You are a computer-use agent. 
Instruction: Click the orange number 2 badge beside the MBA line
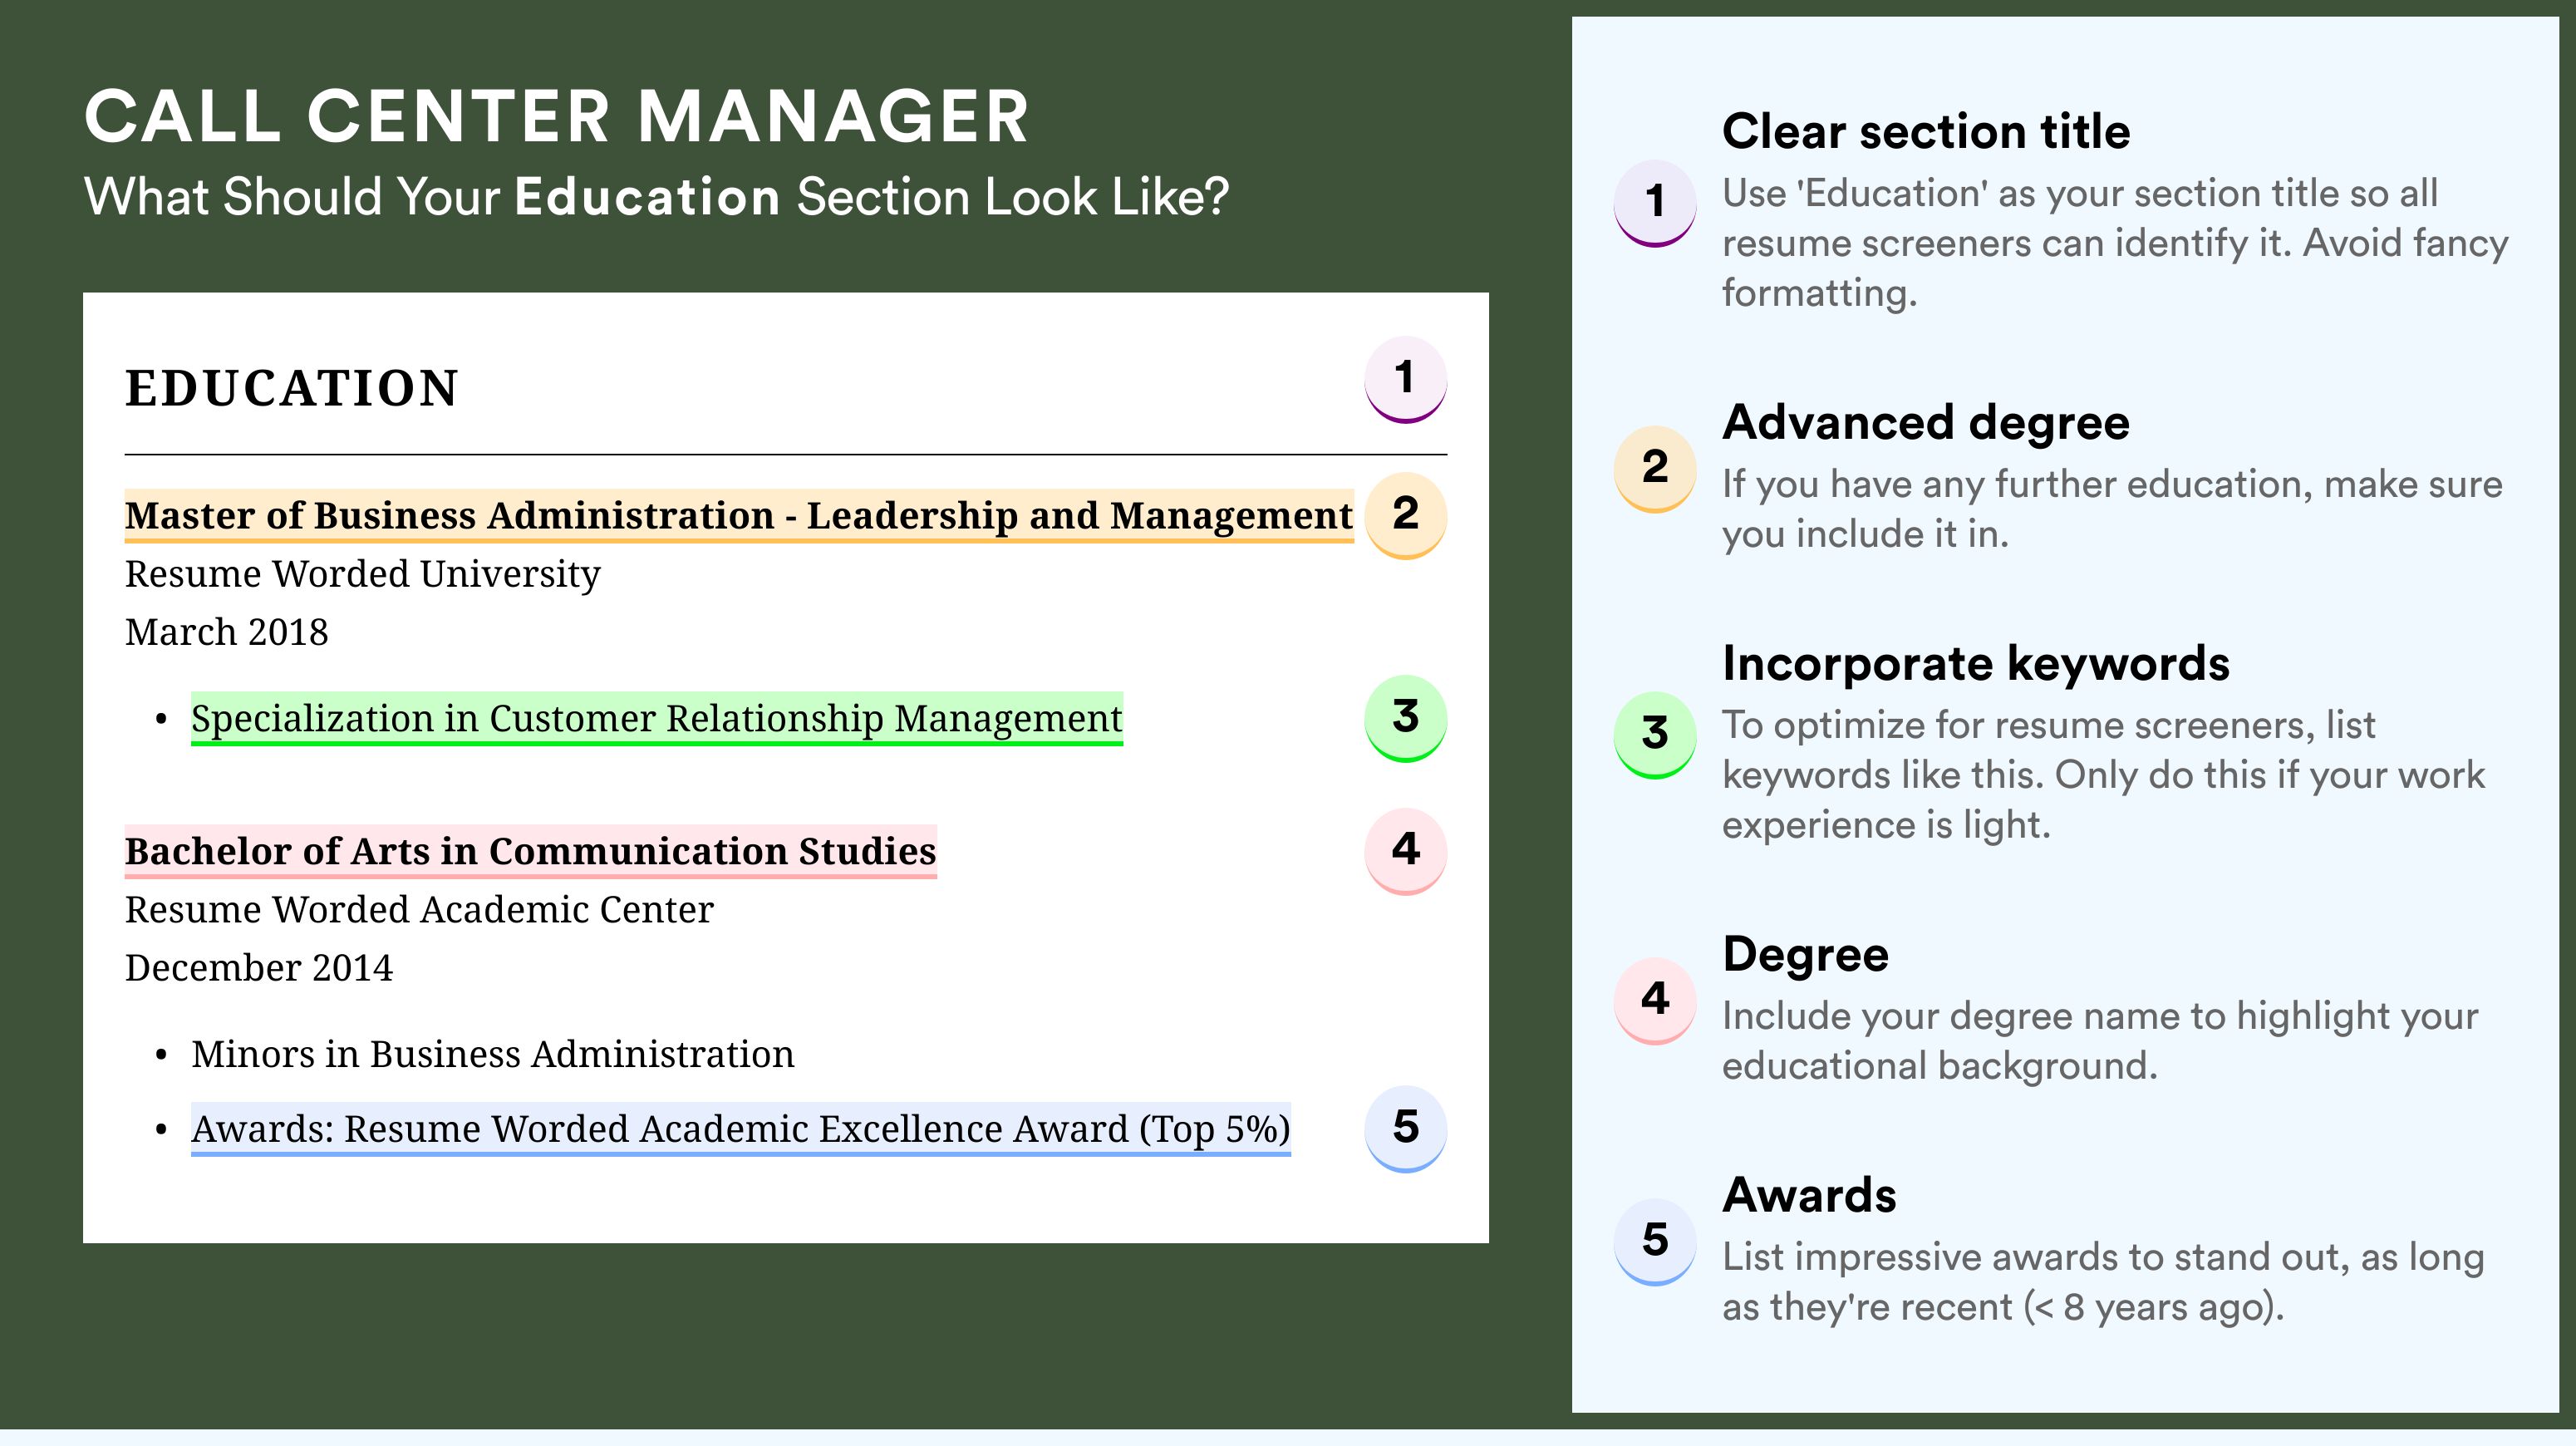point(1405,515)
